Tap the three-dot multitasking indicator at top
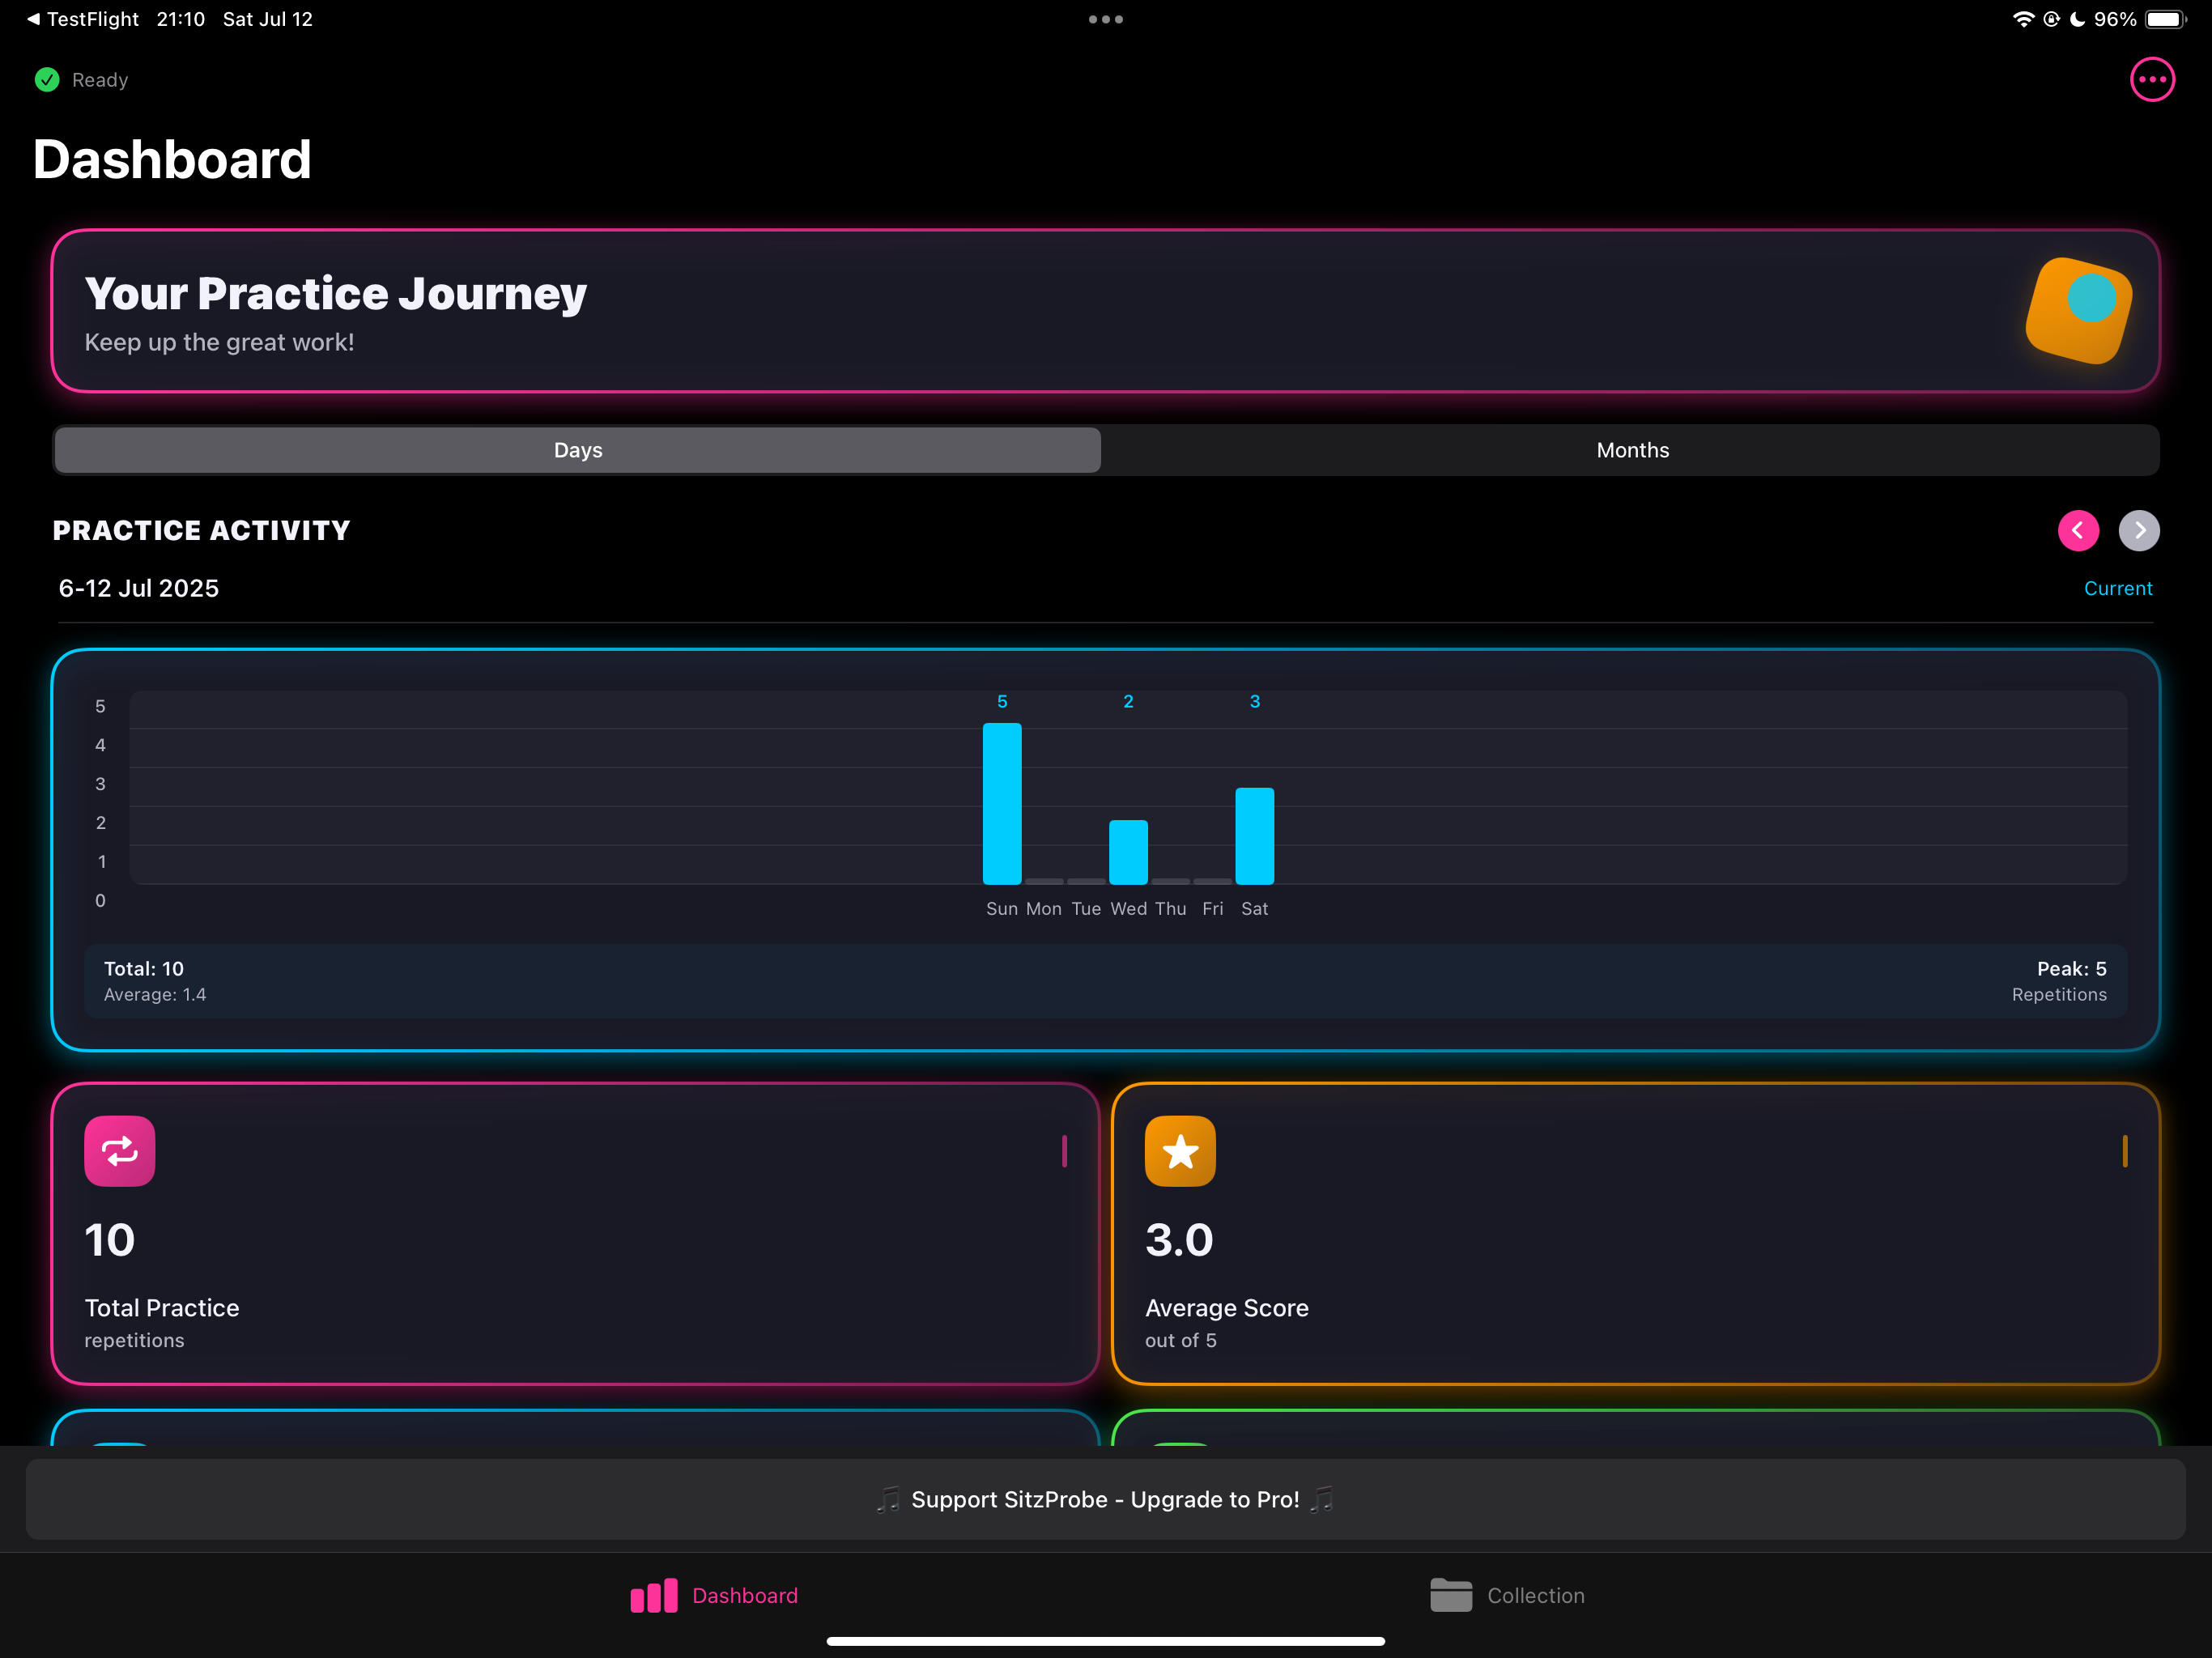Image resolution: width=2212 pixels, height=1658 pixels. (1106, 19)
